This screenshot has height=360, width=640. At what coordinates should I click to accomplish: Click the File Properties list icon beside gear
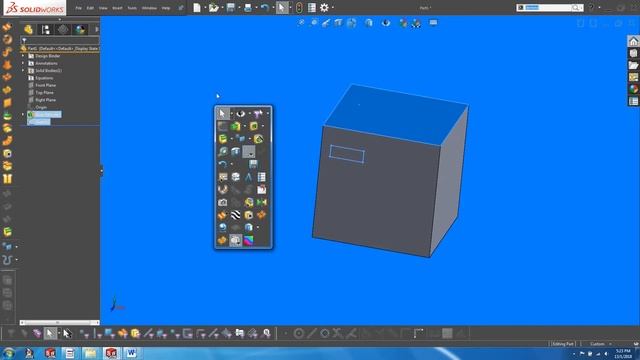point(312,7)
